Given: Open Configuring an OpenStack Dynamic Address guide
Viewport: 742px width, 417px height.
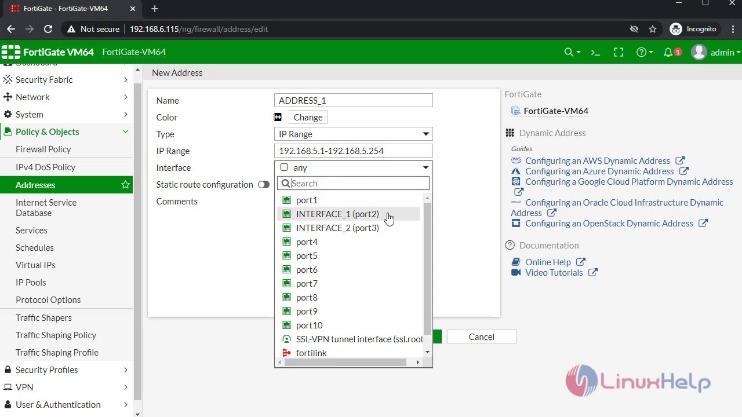Looking at the screenshot, I should 609,223.
